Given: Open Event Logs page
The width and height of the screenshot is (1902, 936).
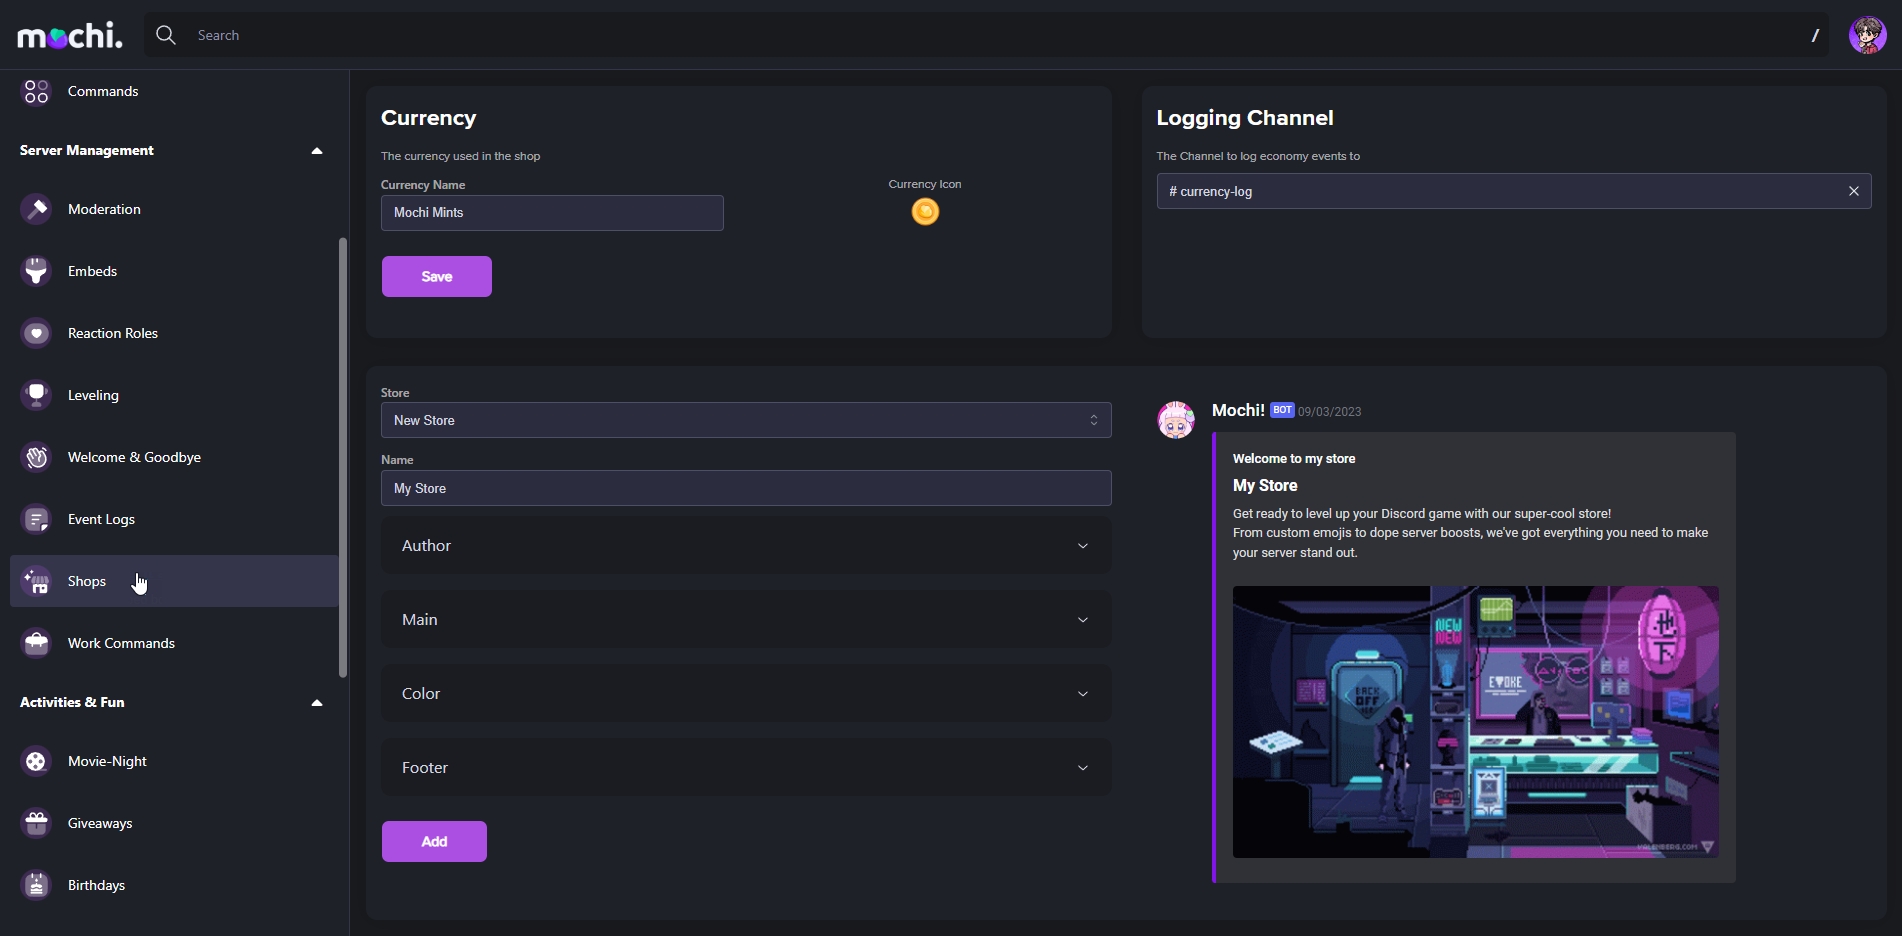Looking at the screenshot, I should tap(101, 519).
